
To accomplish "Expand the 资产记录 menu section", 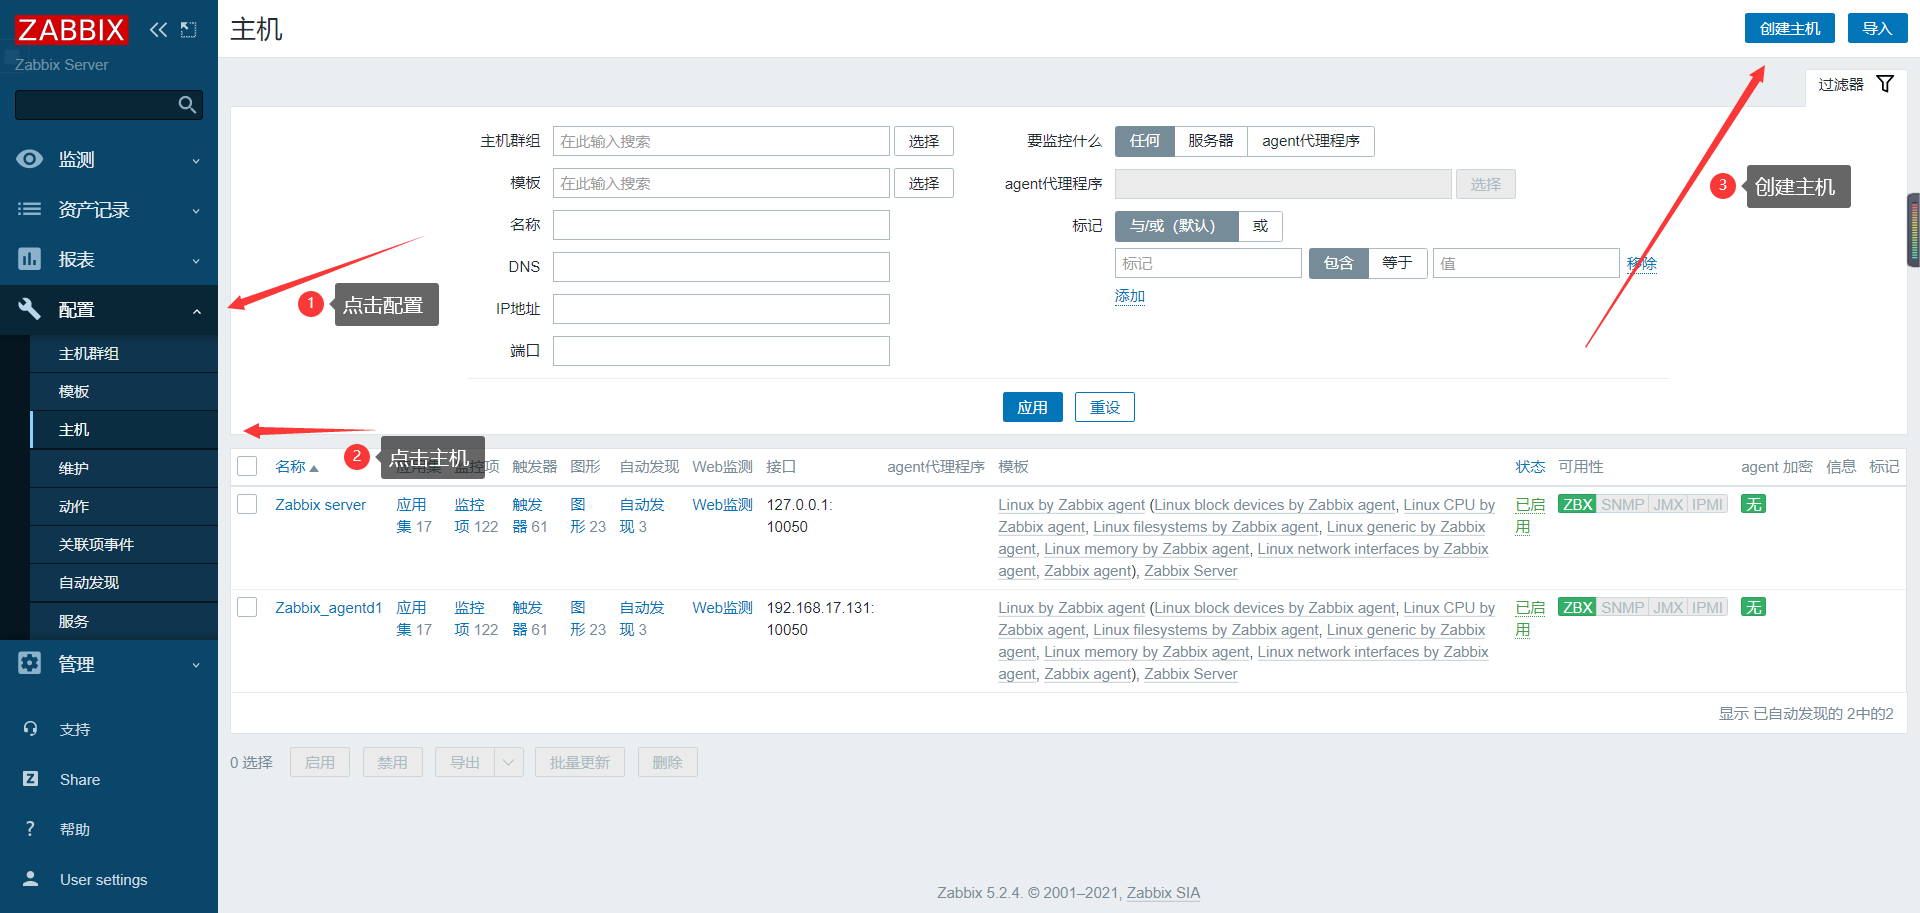I will tap(109, 209).
